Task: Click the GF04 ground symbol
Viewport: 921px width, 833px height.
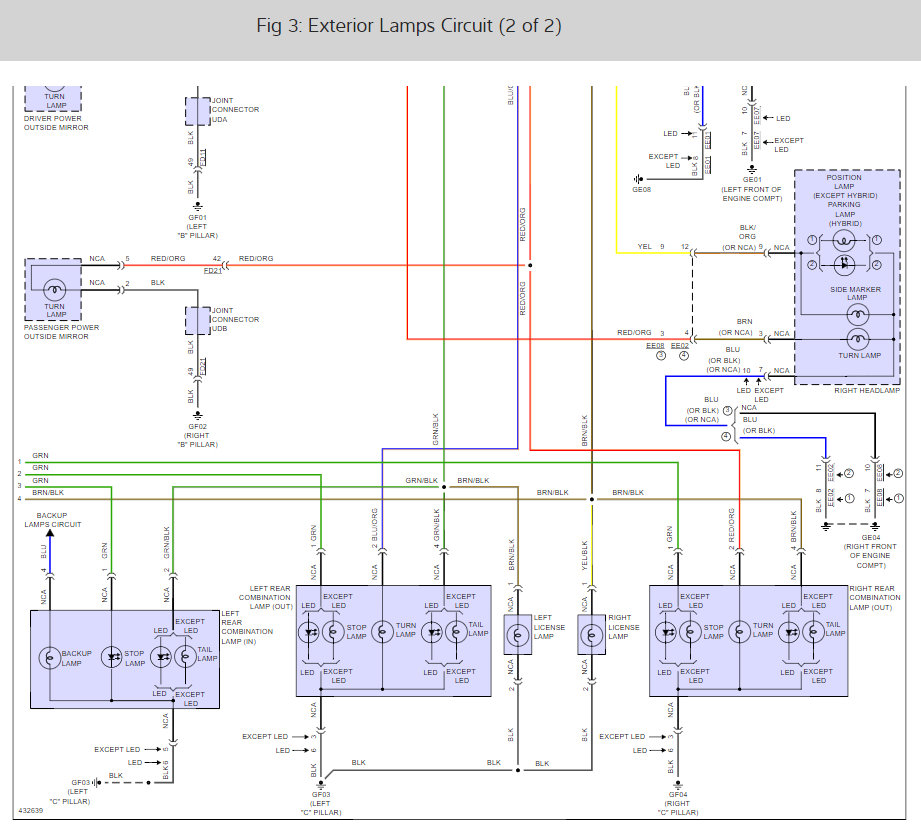Action: coord(678,785)
